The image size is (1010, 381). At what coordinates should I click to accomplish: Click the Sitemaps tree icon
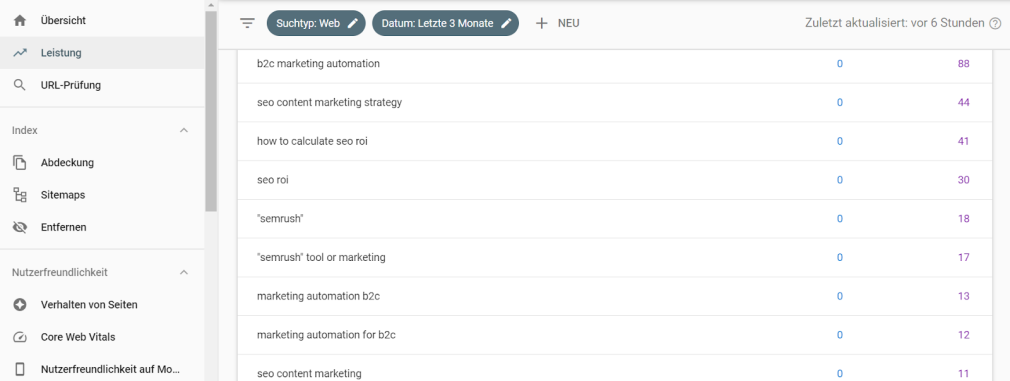click(20, 195)
